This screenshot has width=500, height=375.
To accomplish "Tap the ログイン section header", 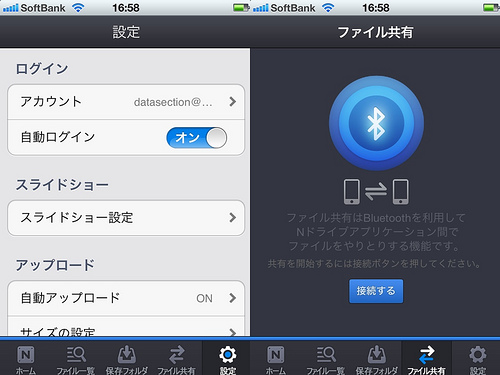I will [42, 69].
